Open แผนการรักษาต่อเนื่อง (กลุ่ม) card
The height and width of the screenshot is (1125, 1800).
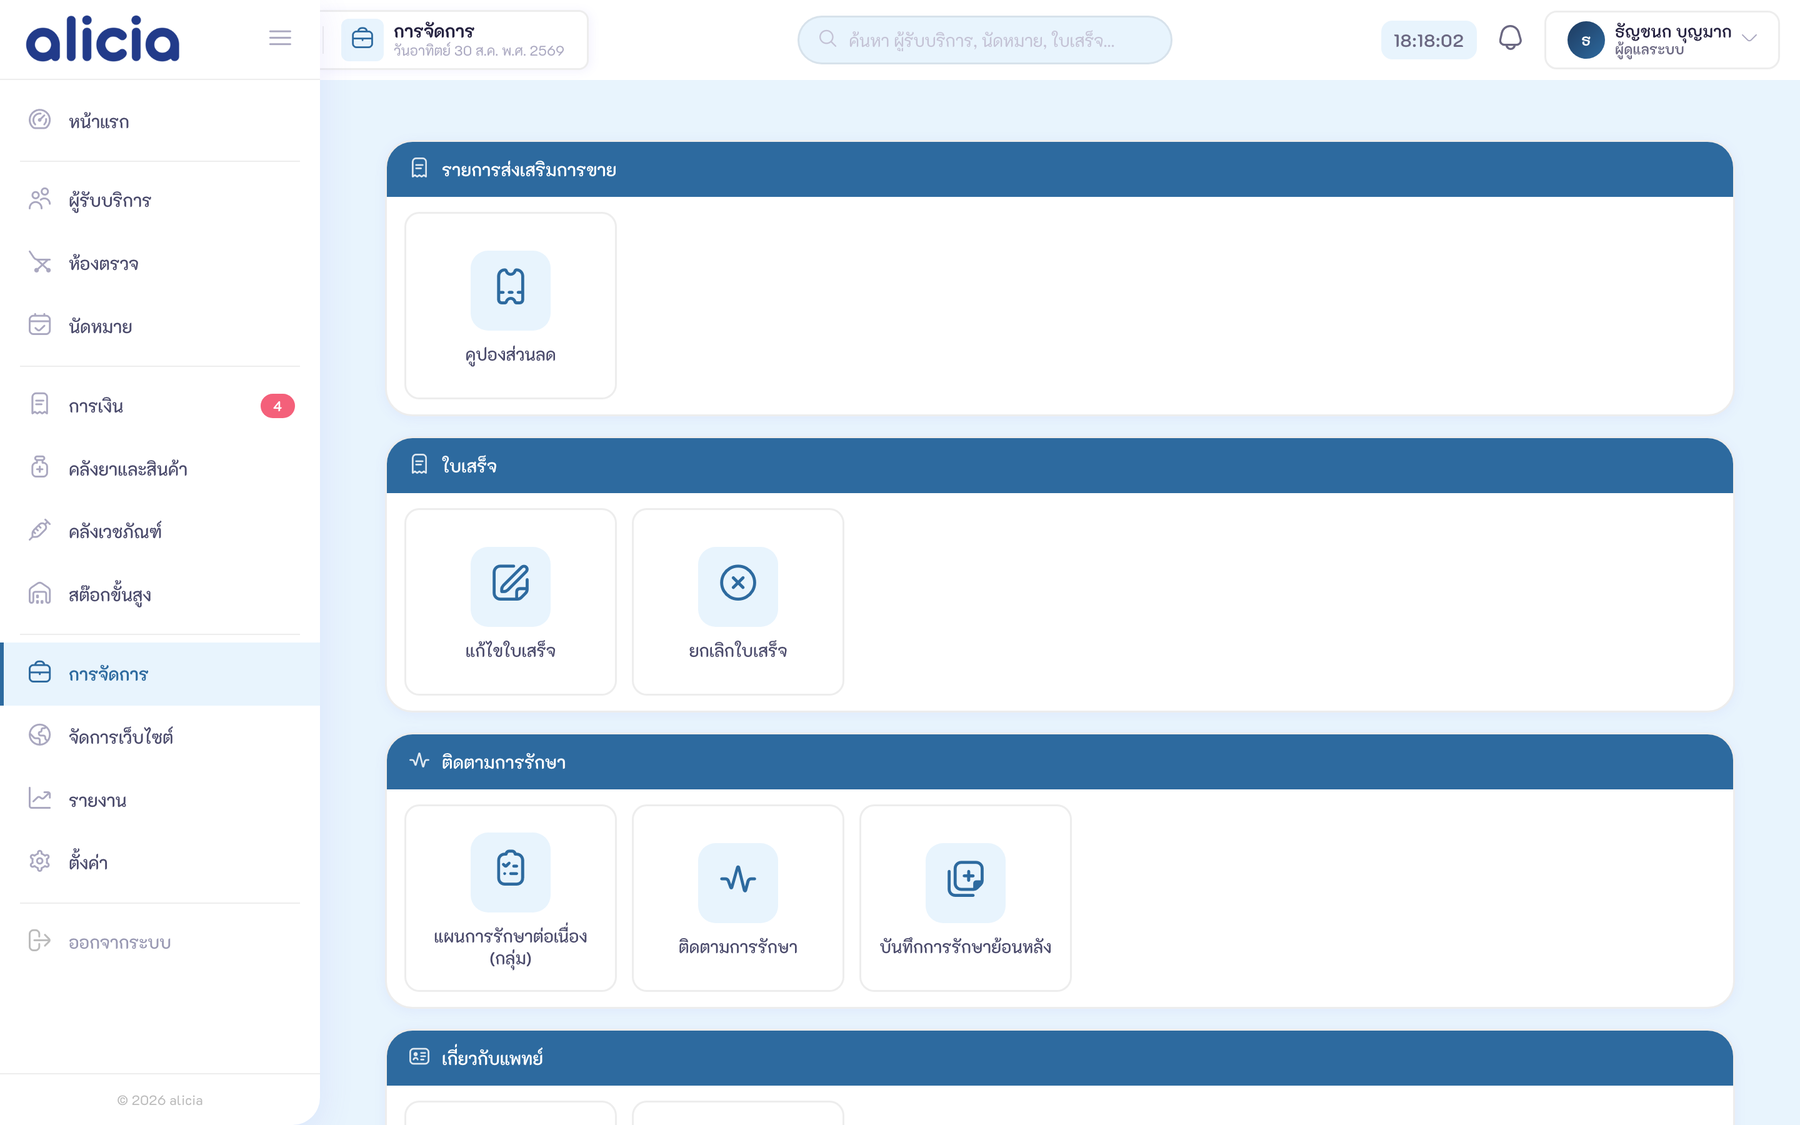pos(510,898)
